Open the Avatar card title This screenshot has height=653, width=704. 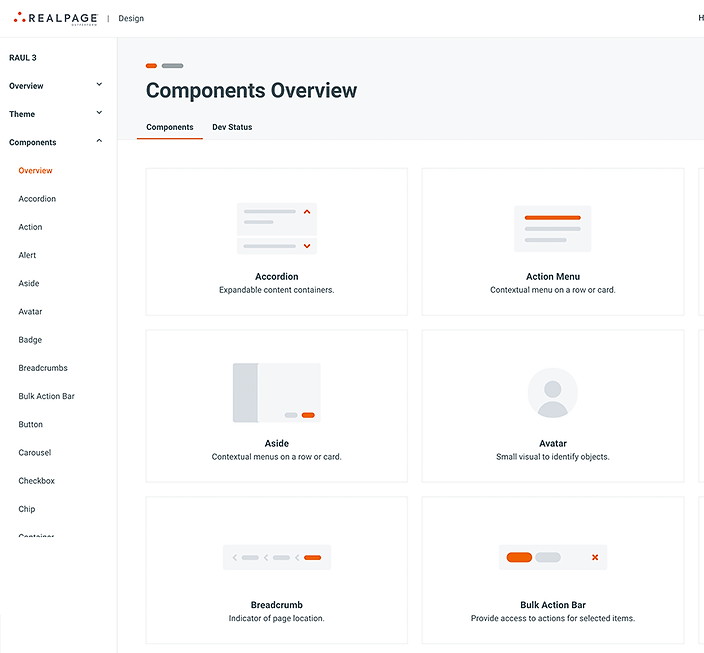[x=553, y=444]
